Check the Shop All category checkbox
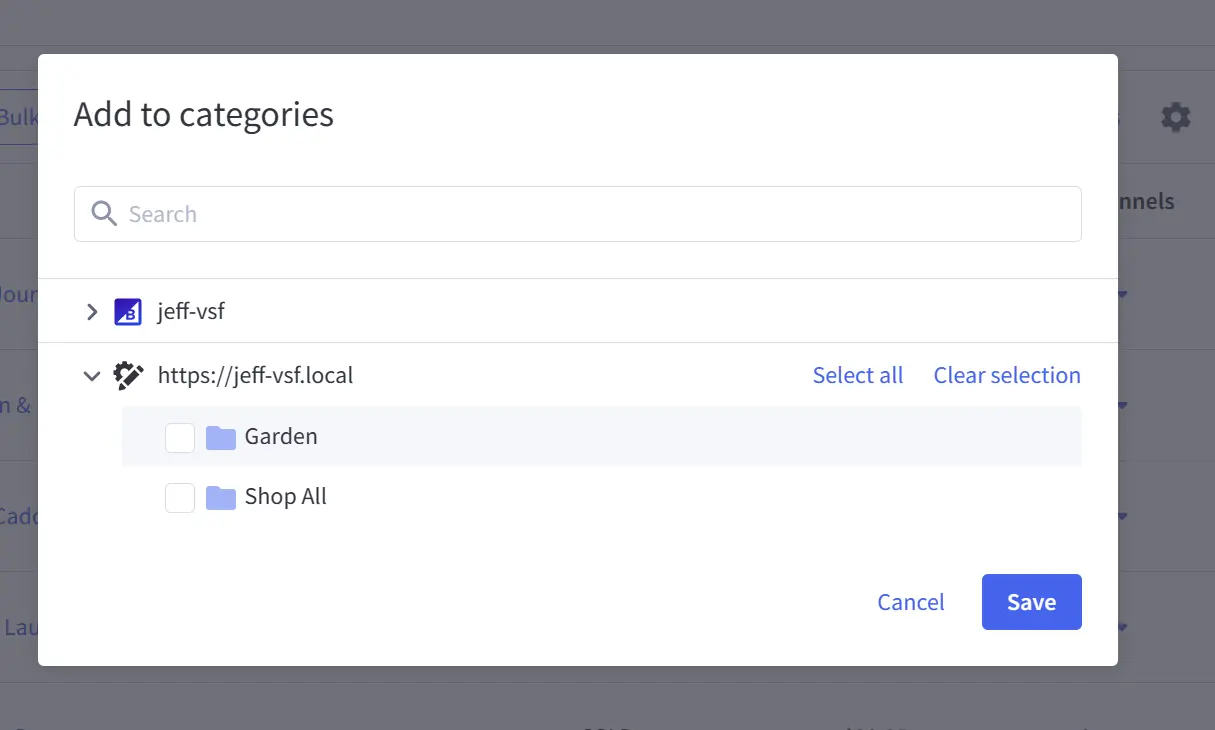The width and height of the screenshot is (1215, 730). click(179, 497)
